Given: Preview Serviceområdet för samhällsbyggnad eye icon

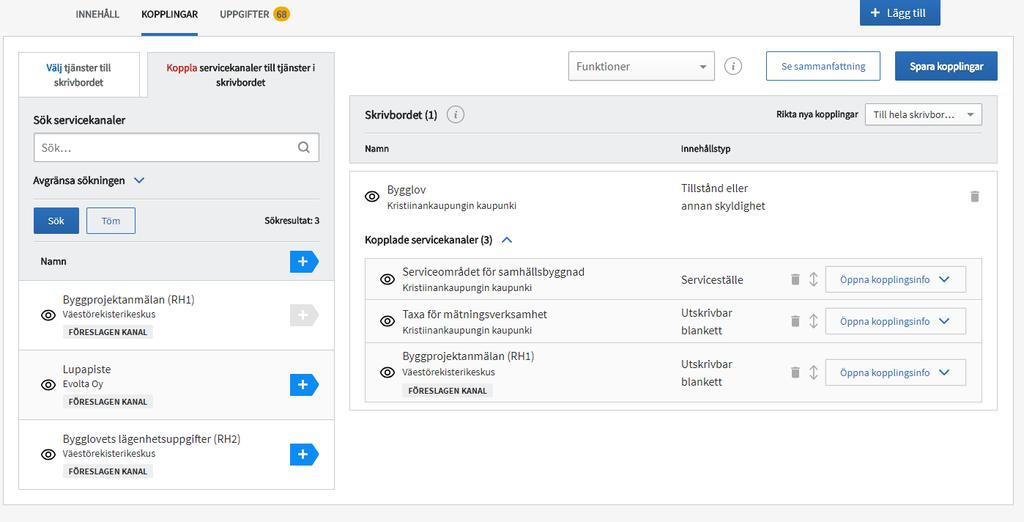Looking at the screenshot, I should [387, 280].
